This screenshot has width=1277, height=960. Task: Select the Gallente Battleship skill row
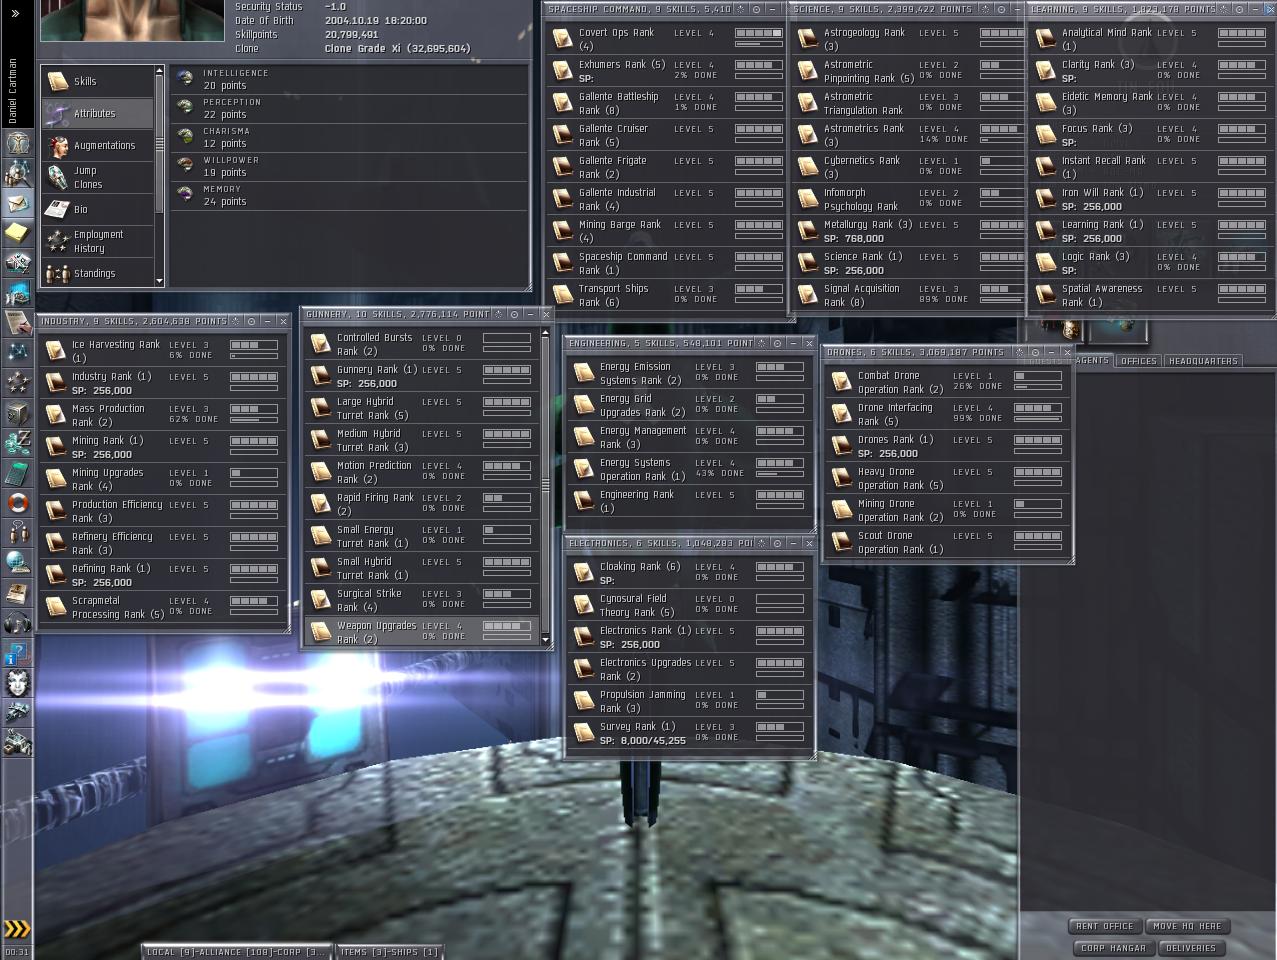667,103
